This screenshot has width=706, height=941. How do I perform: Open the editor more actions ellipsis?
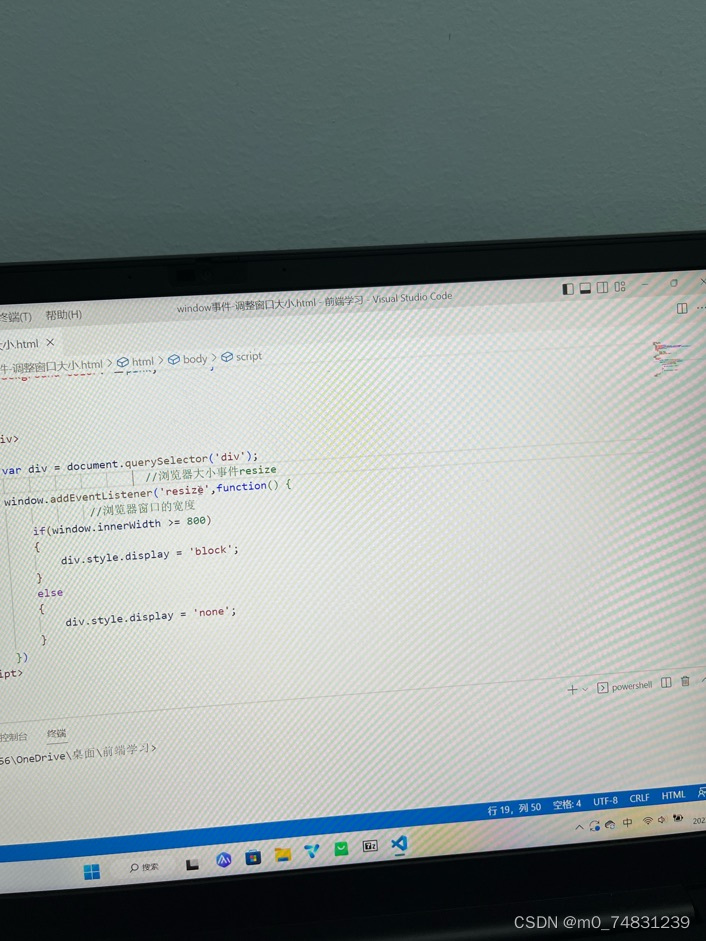701,307
